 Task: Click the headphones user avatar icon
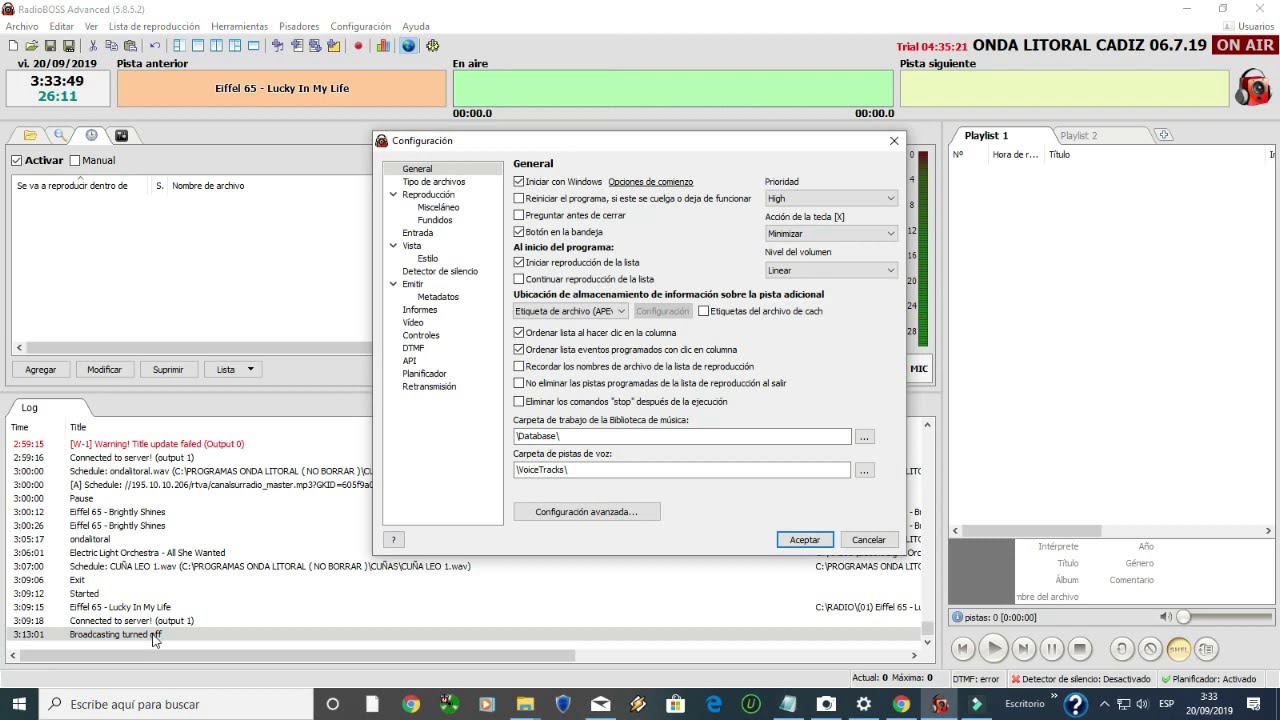[1253, 88]
